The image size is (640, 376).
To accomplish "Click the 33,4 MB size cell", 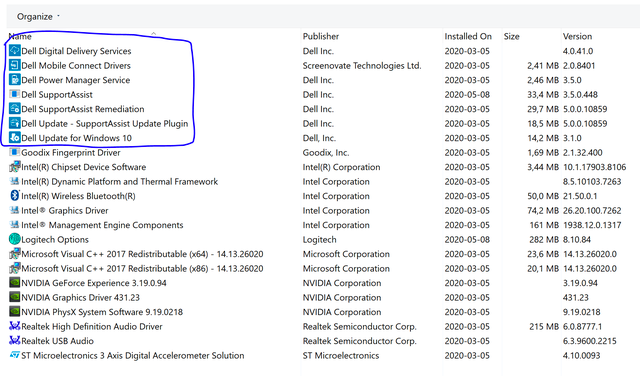I will pos(543,95).
